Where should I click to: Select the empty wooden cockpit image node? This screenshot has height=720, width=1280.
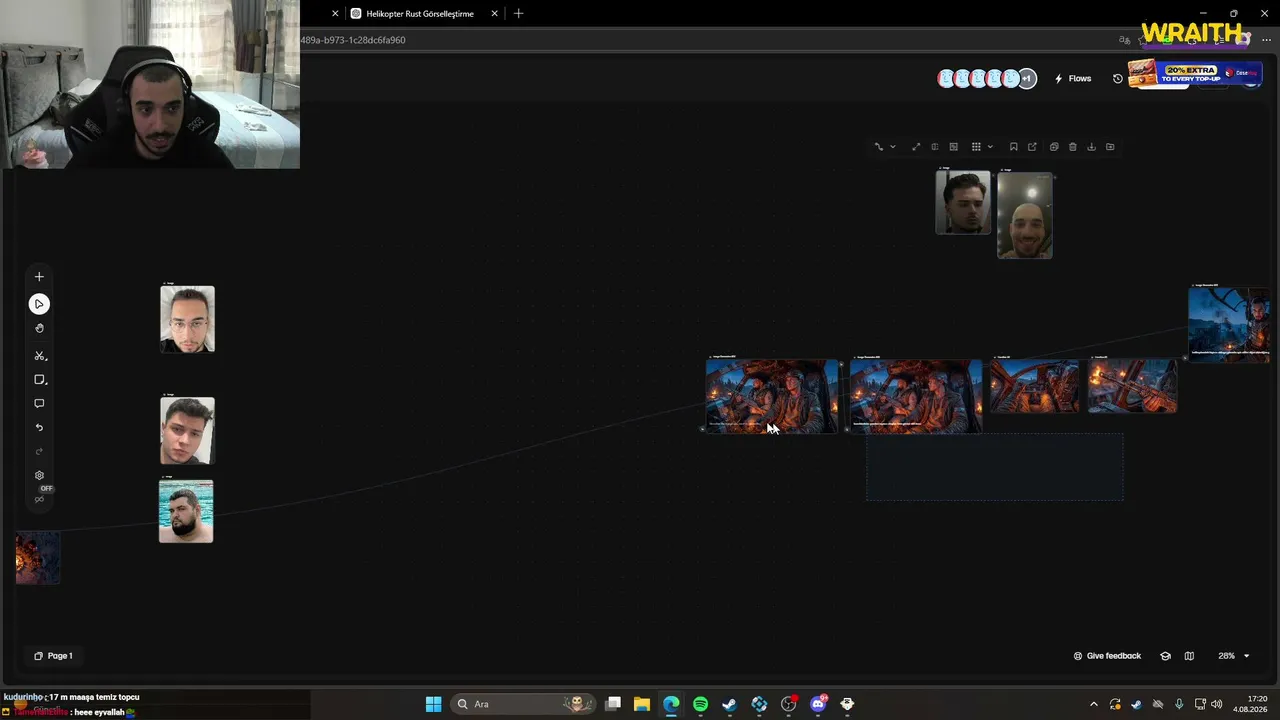tap(1035, 386)
